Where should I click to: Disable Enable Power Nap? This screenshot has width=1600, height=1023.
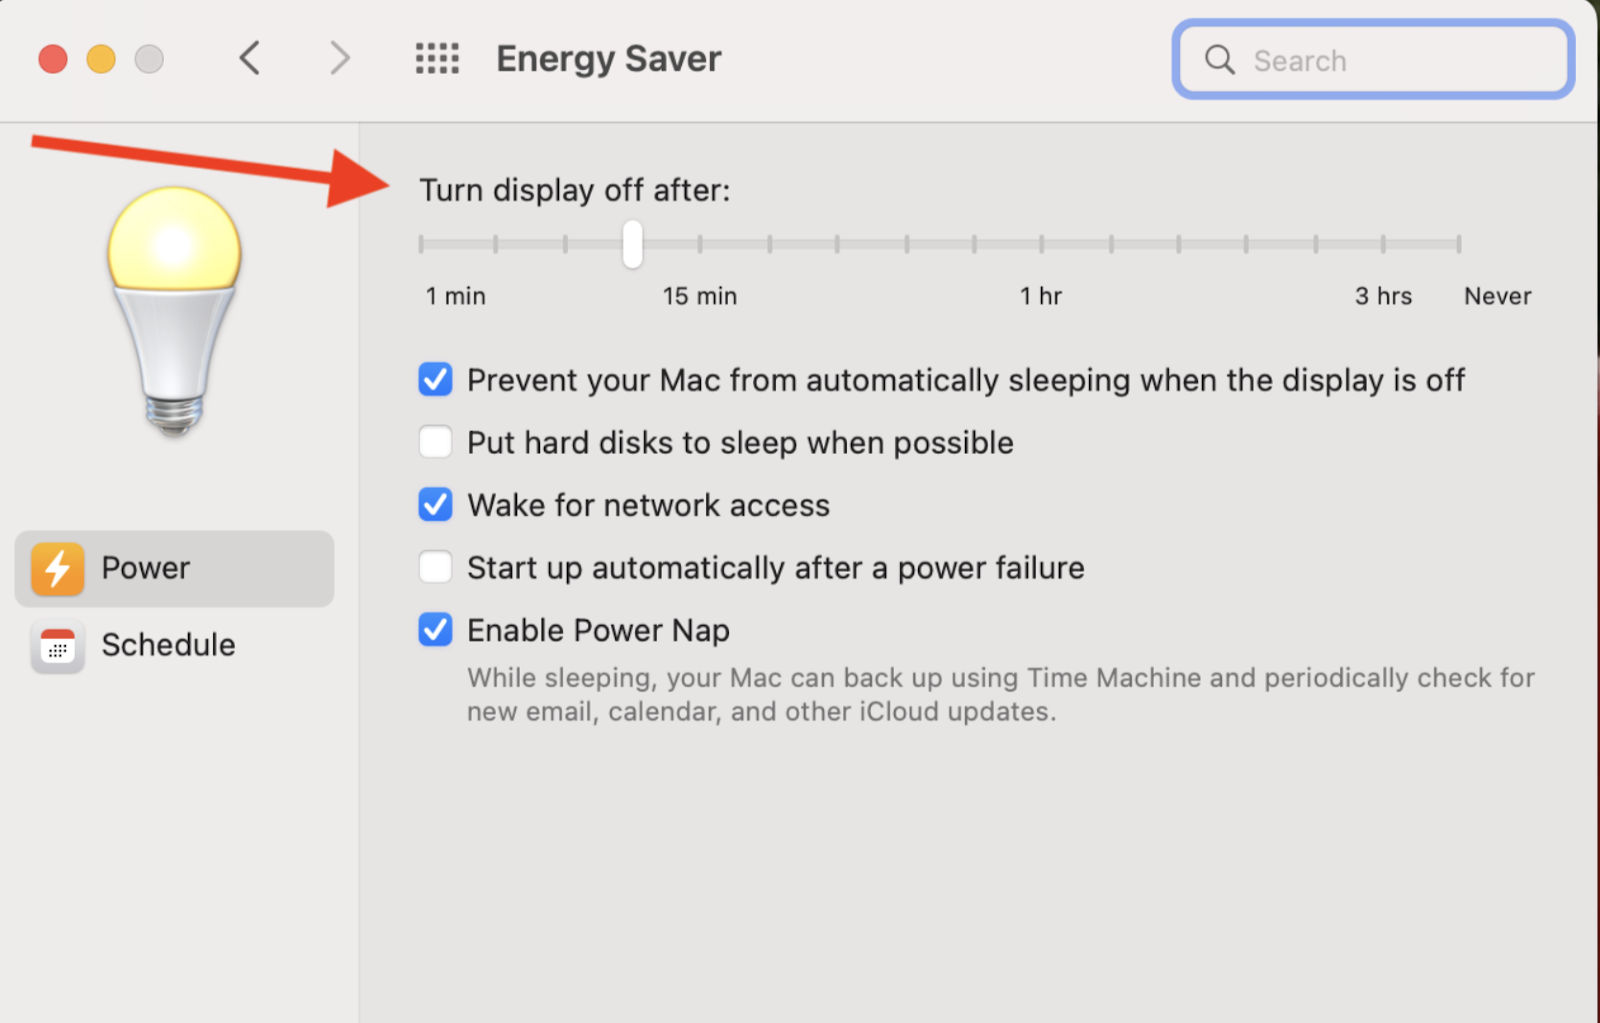tap(435, 630)
